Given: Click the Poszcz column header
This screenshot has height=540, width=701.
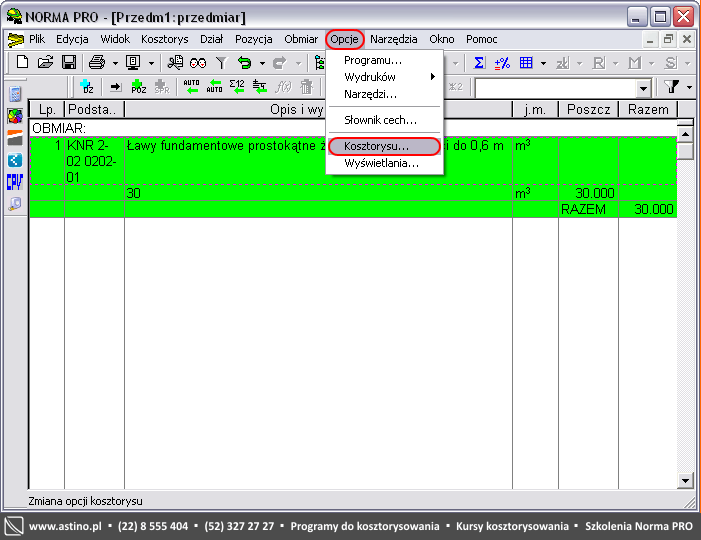Looking at the screenshot, I should 588,110.
